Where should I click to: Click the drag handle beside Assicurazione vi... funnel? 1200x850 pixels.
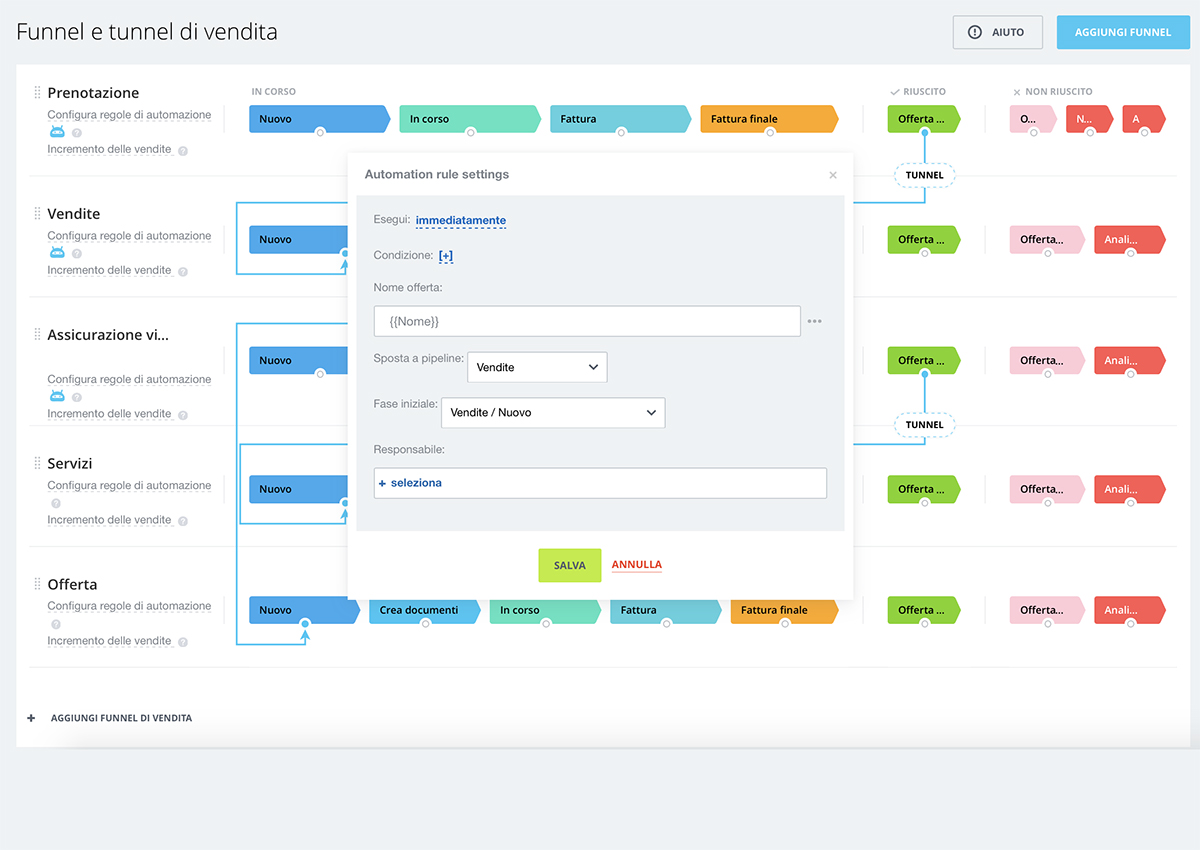coord(37,334)
